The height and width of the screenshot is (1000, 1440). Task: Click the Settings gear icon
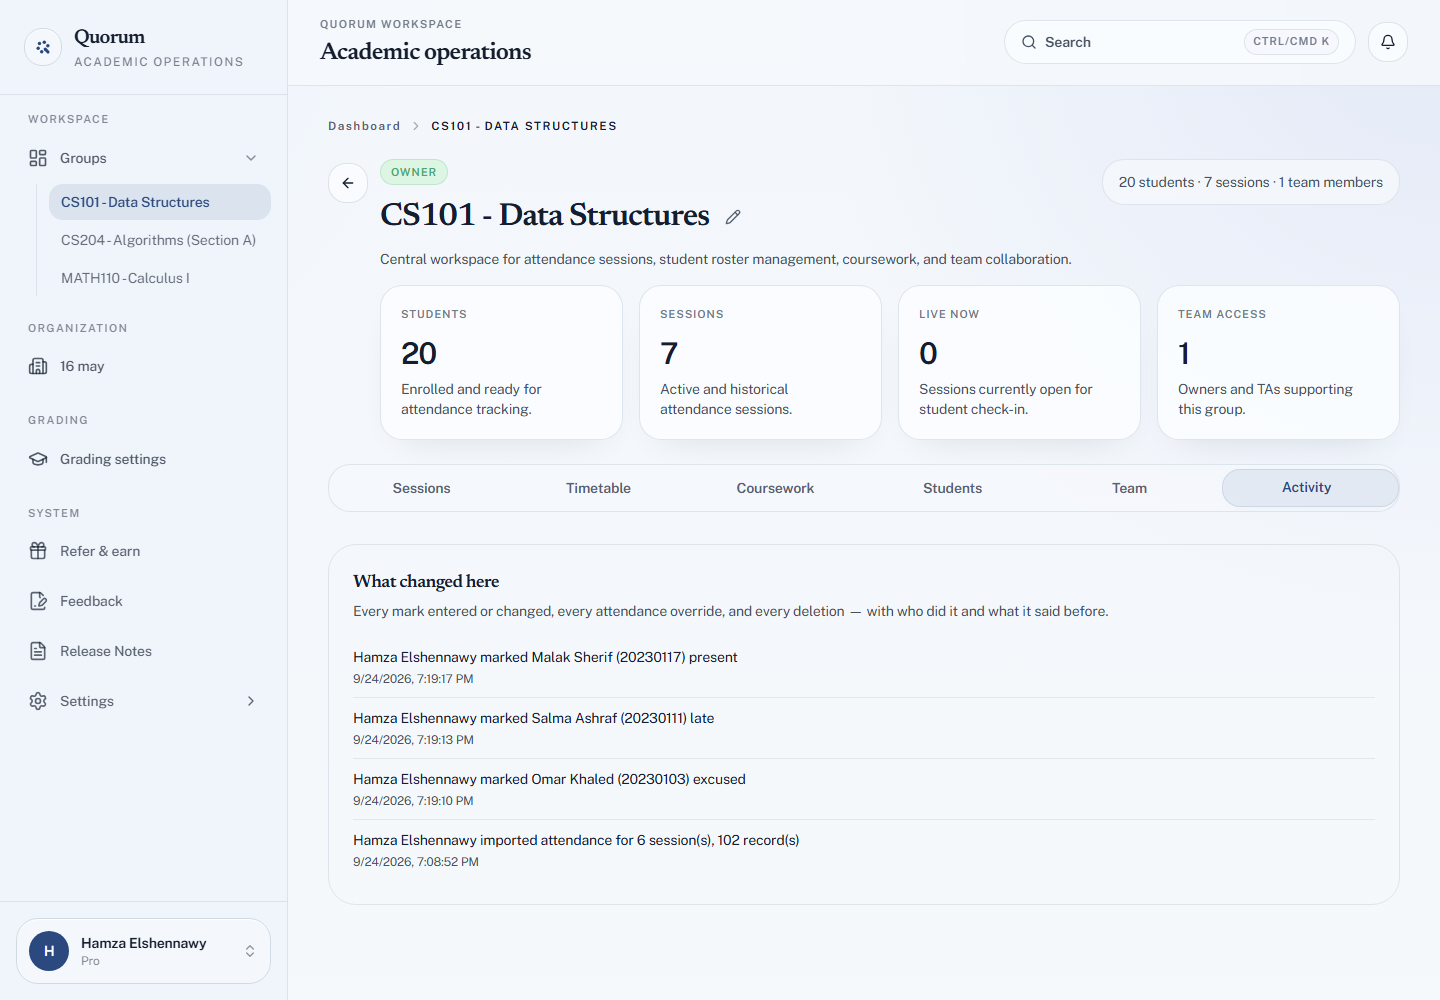point(38,701)
